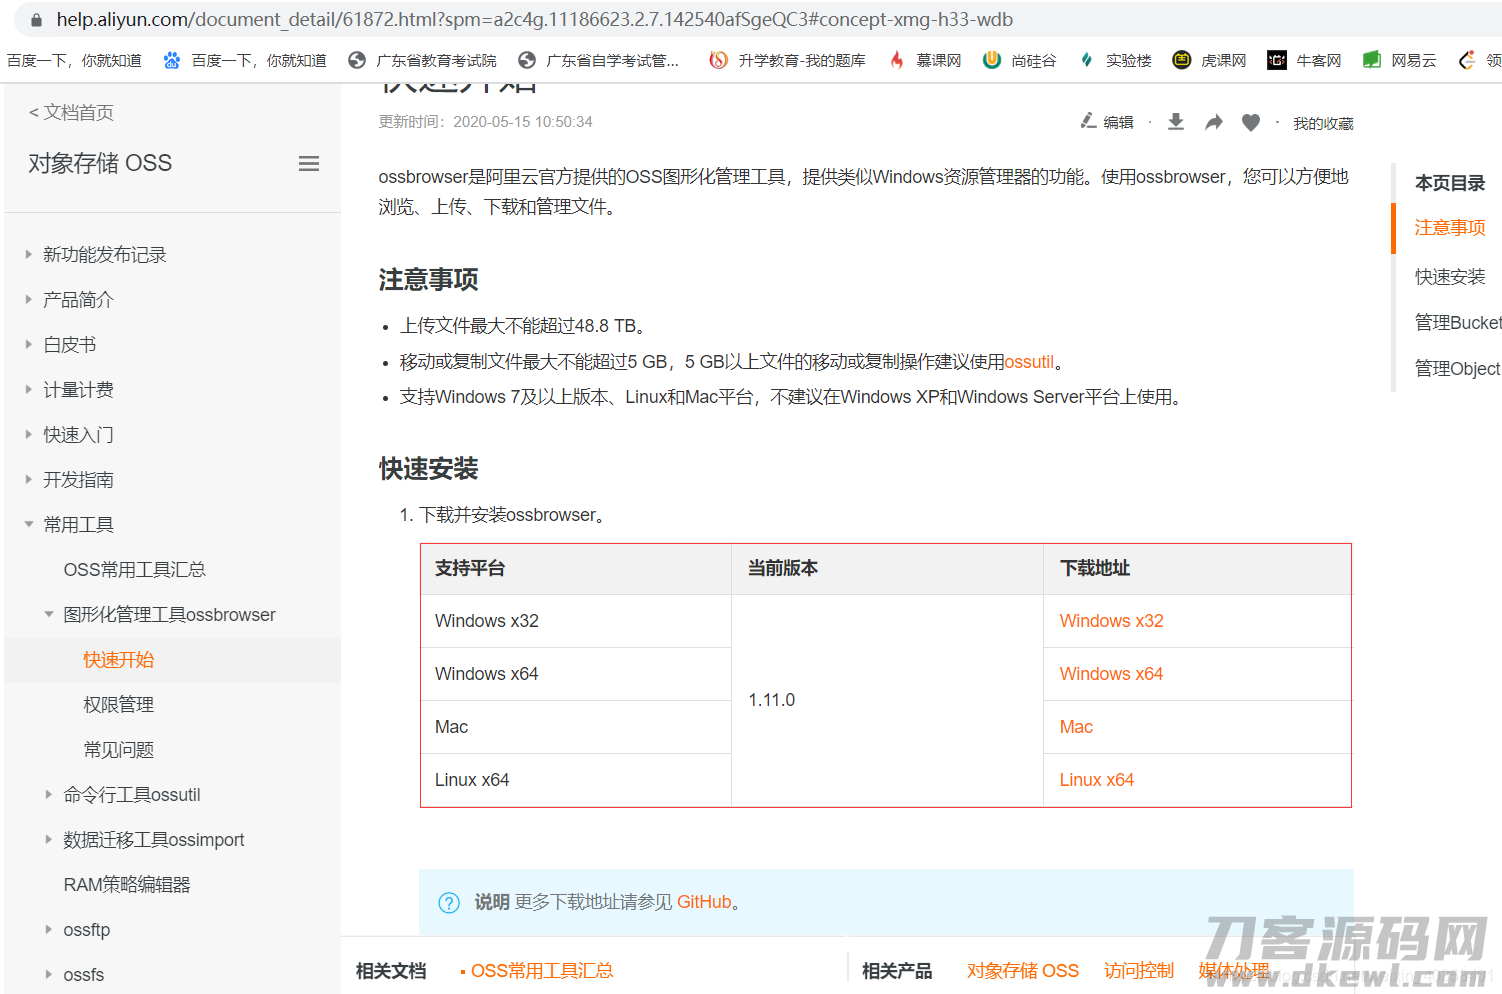The image size is (1502, 994).
Task: Open the 尚硅谷 bookmark
Action: tap(1019, 61)
